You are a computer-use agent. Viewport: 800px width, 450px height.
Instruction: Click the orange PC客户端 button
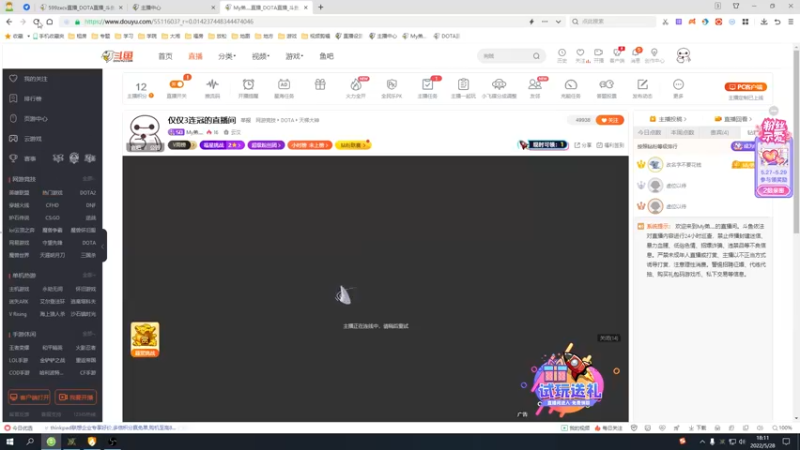coord(746,87)
